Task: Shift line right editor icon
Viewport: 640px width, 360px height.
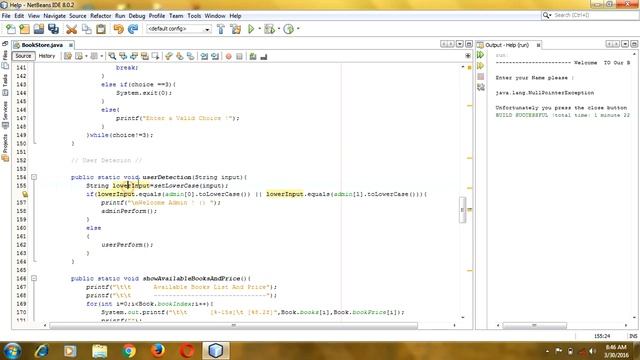Action: 215,56
